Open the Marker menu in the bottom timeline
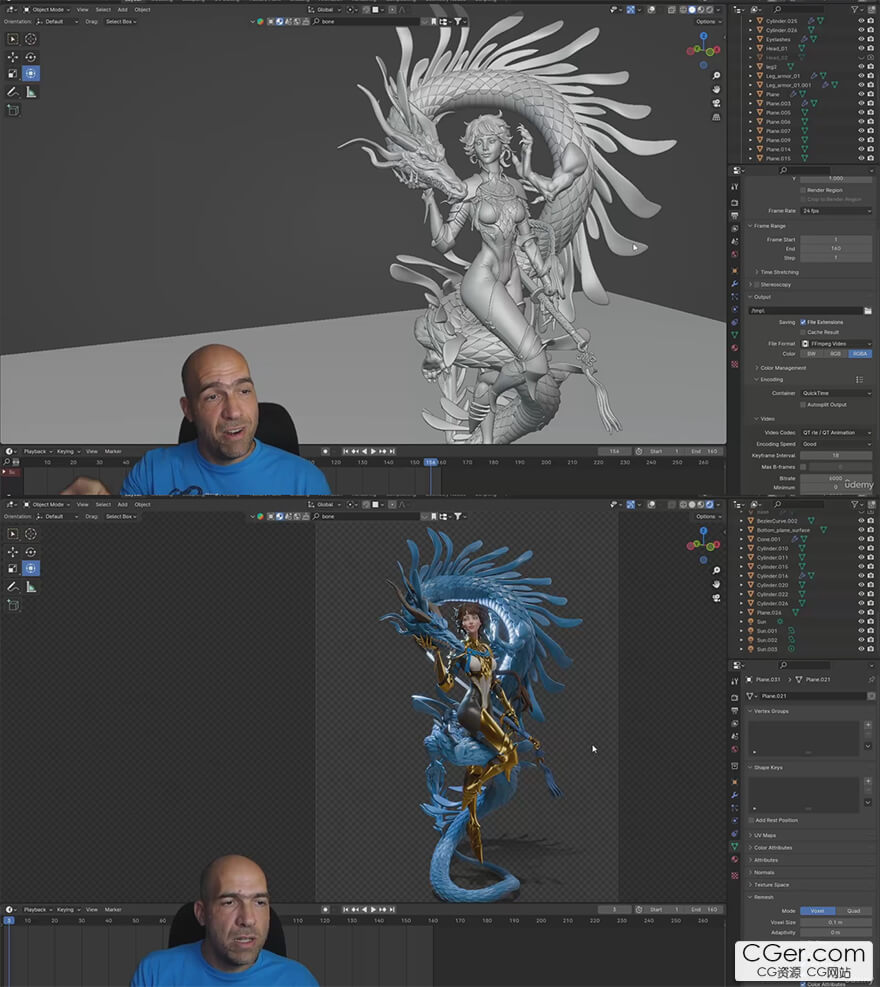The image size is (880, 987). pos(113,910)
